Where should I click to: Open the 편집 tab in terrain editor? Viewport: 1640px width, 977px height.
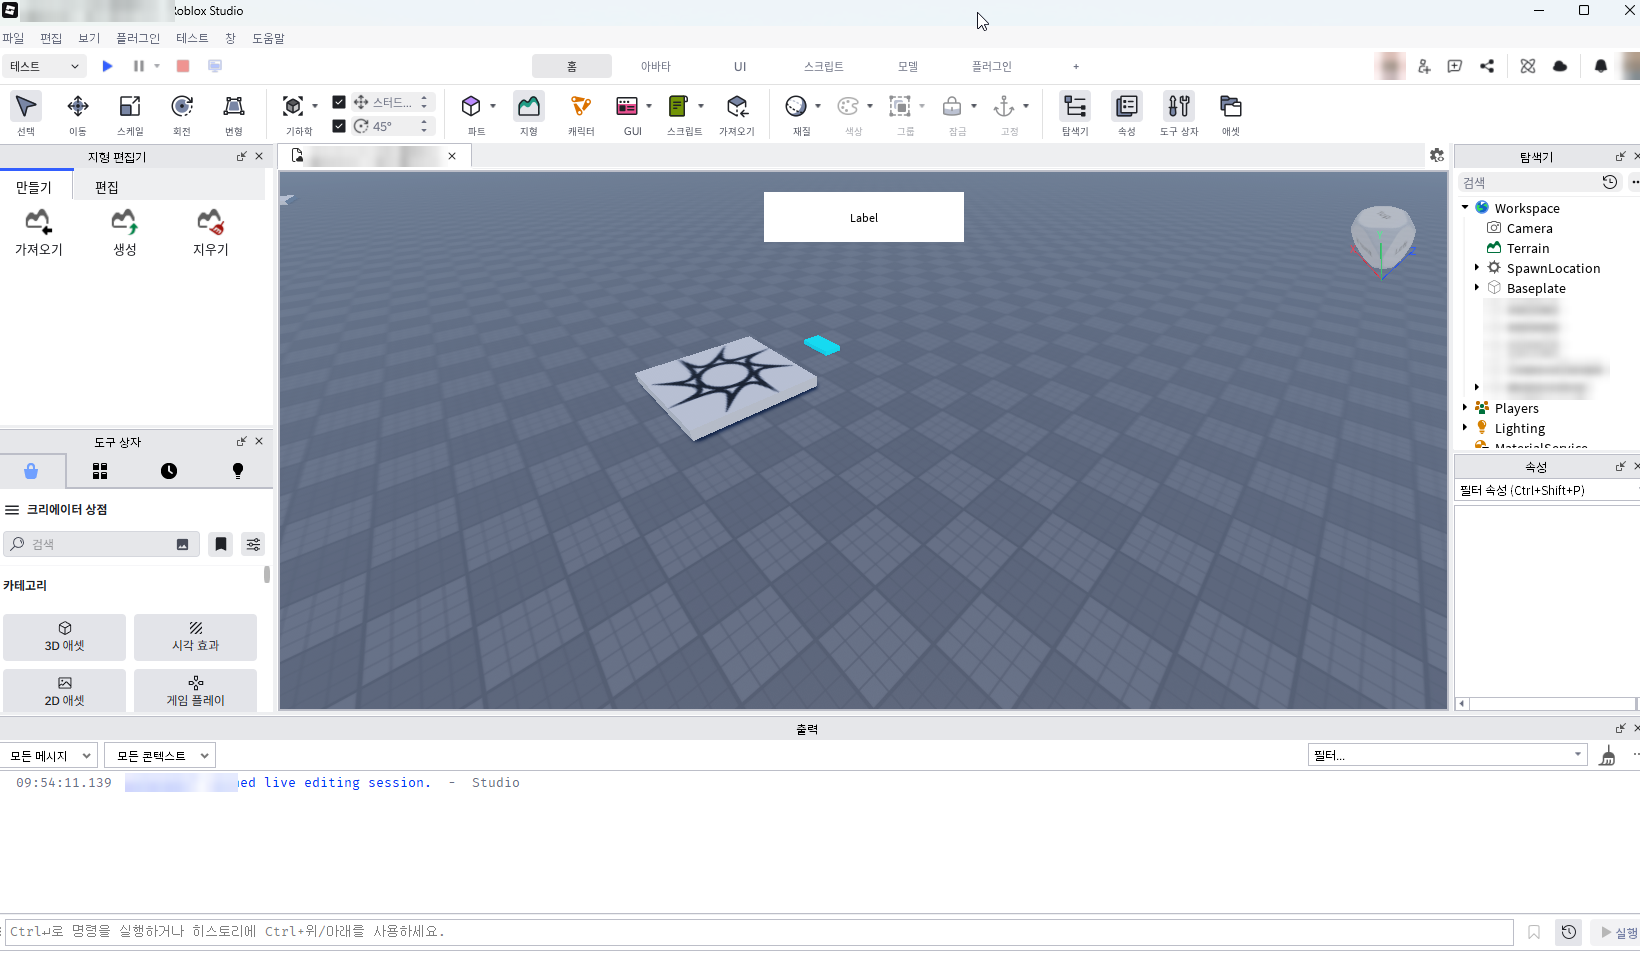(x=107, y=187)
